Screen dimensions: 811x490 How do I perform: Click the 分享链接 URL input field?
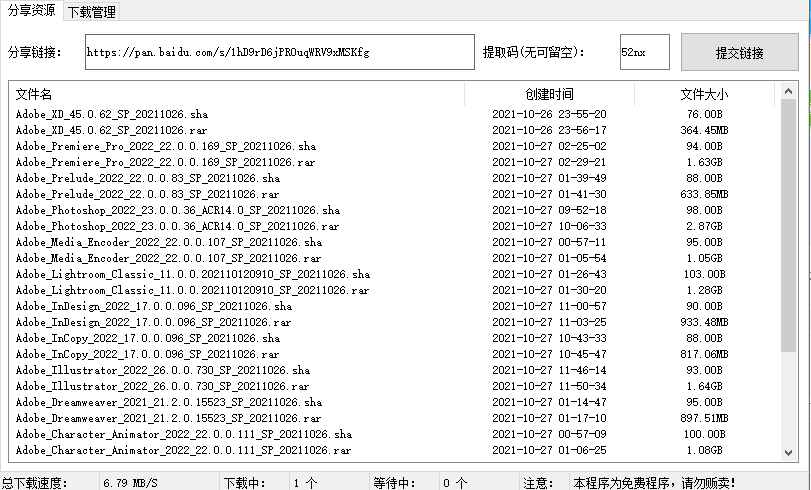pos(280,52)
